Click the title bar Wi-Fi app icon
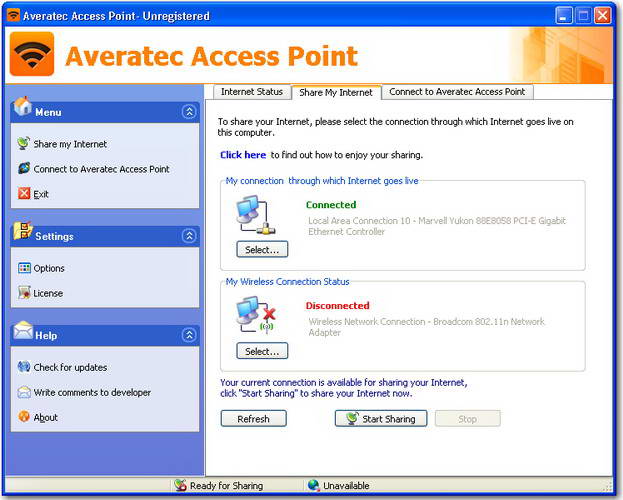Screen dimensions: 623x500 pos(13,16)
